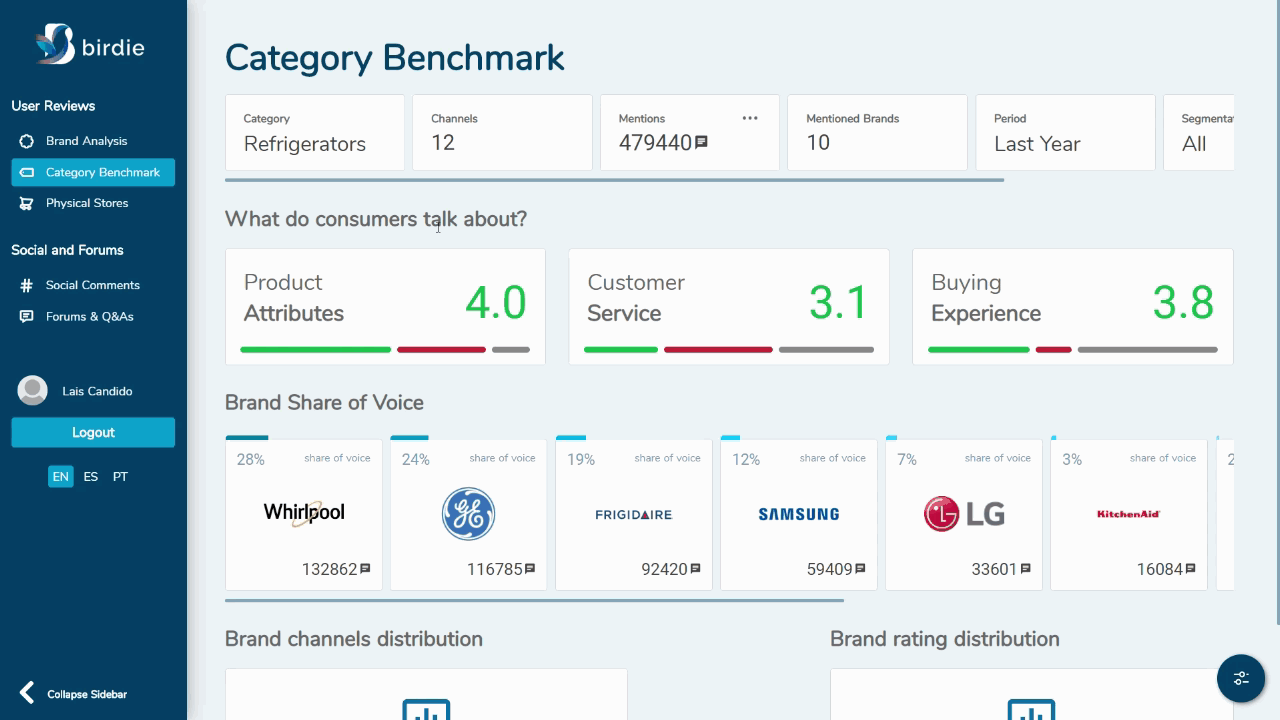Open the Product Attributes score card

pyautogui.click(x=385, y=307)
